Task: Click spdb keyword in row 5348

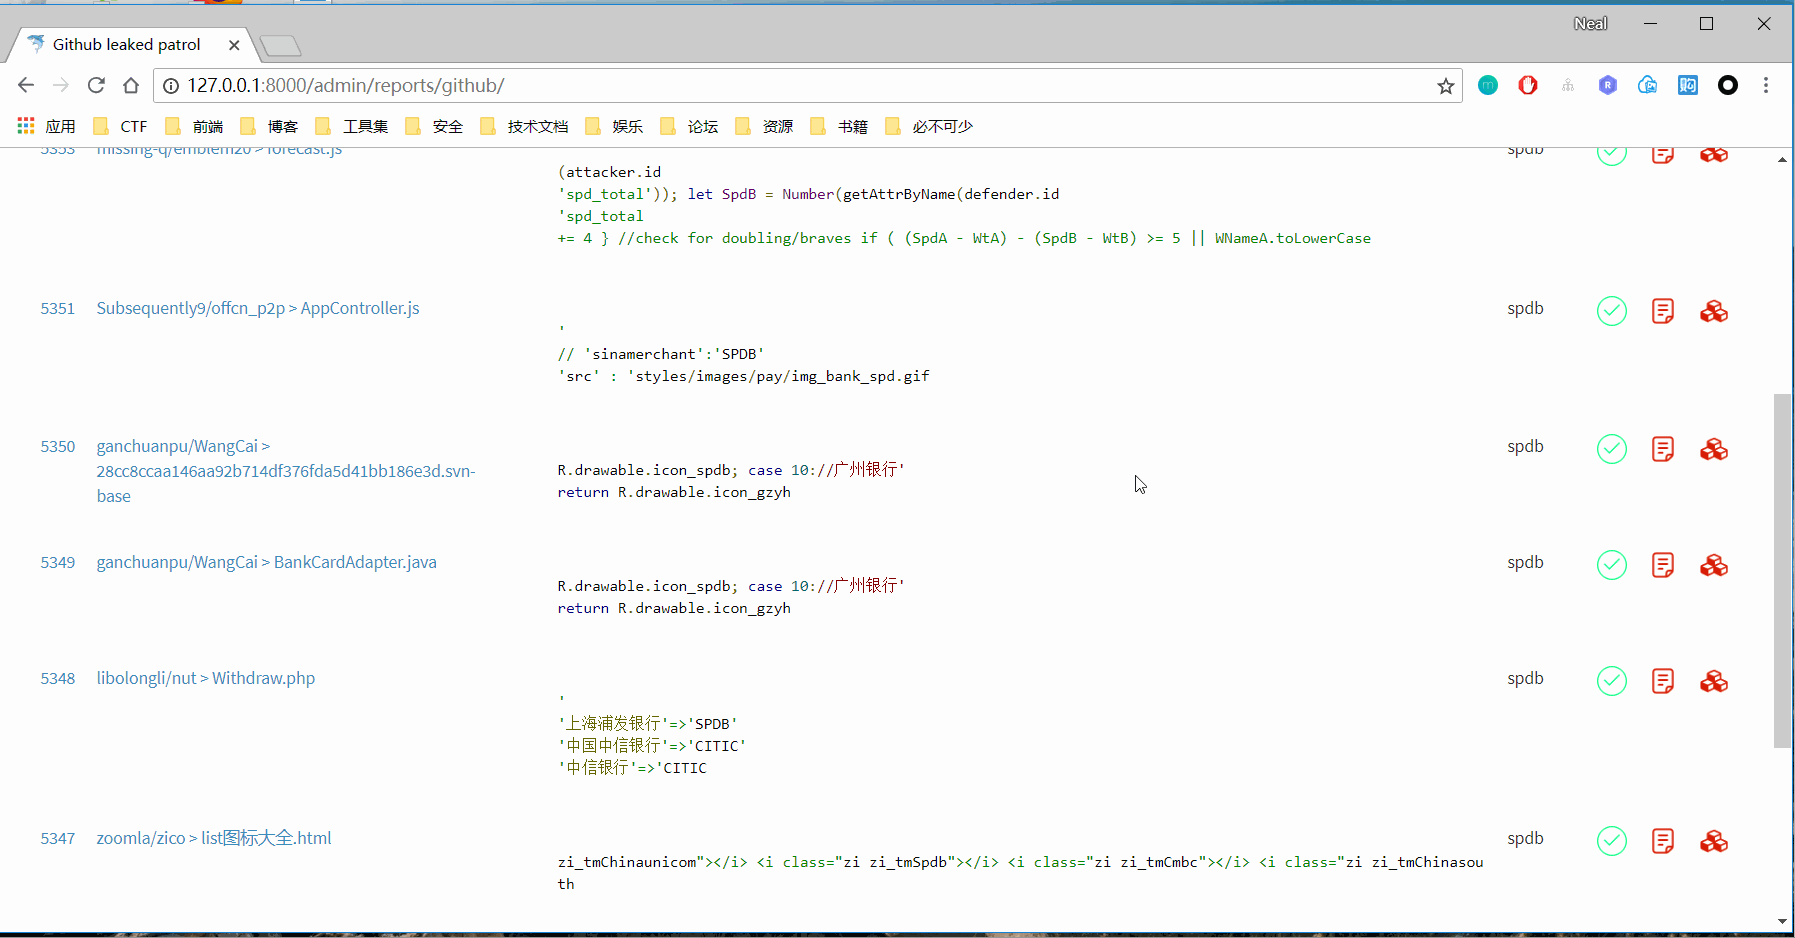Action: point(1525,679)
